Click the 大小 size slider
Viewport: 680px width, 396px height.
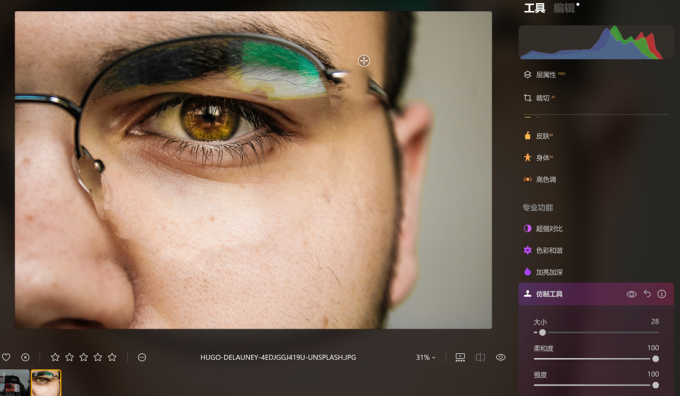coord(596,333)
